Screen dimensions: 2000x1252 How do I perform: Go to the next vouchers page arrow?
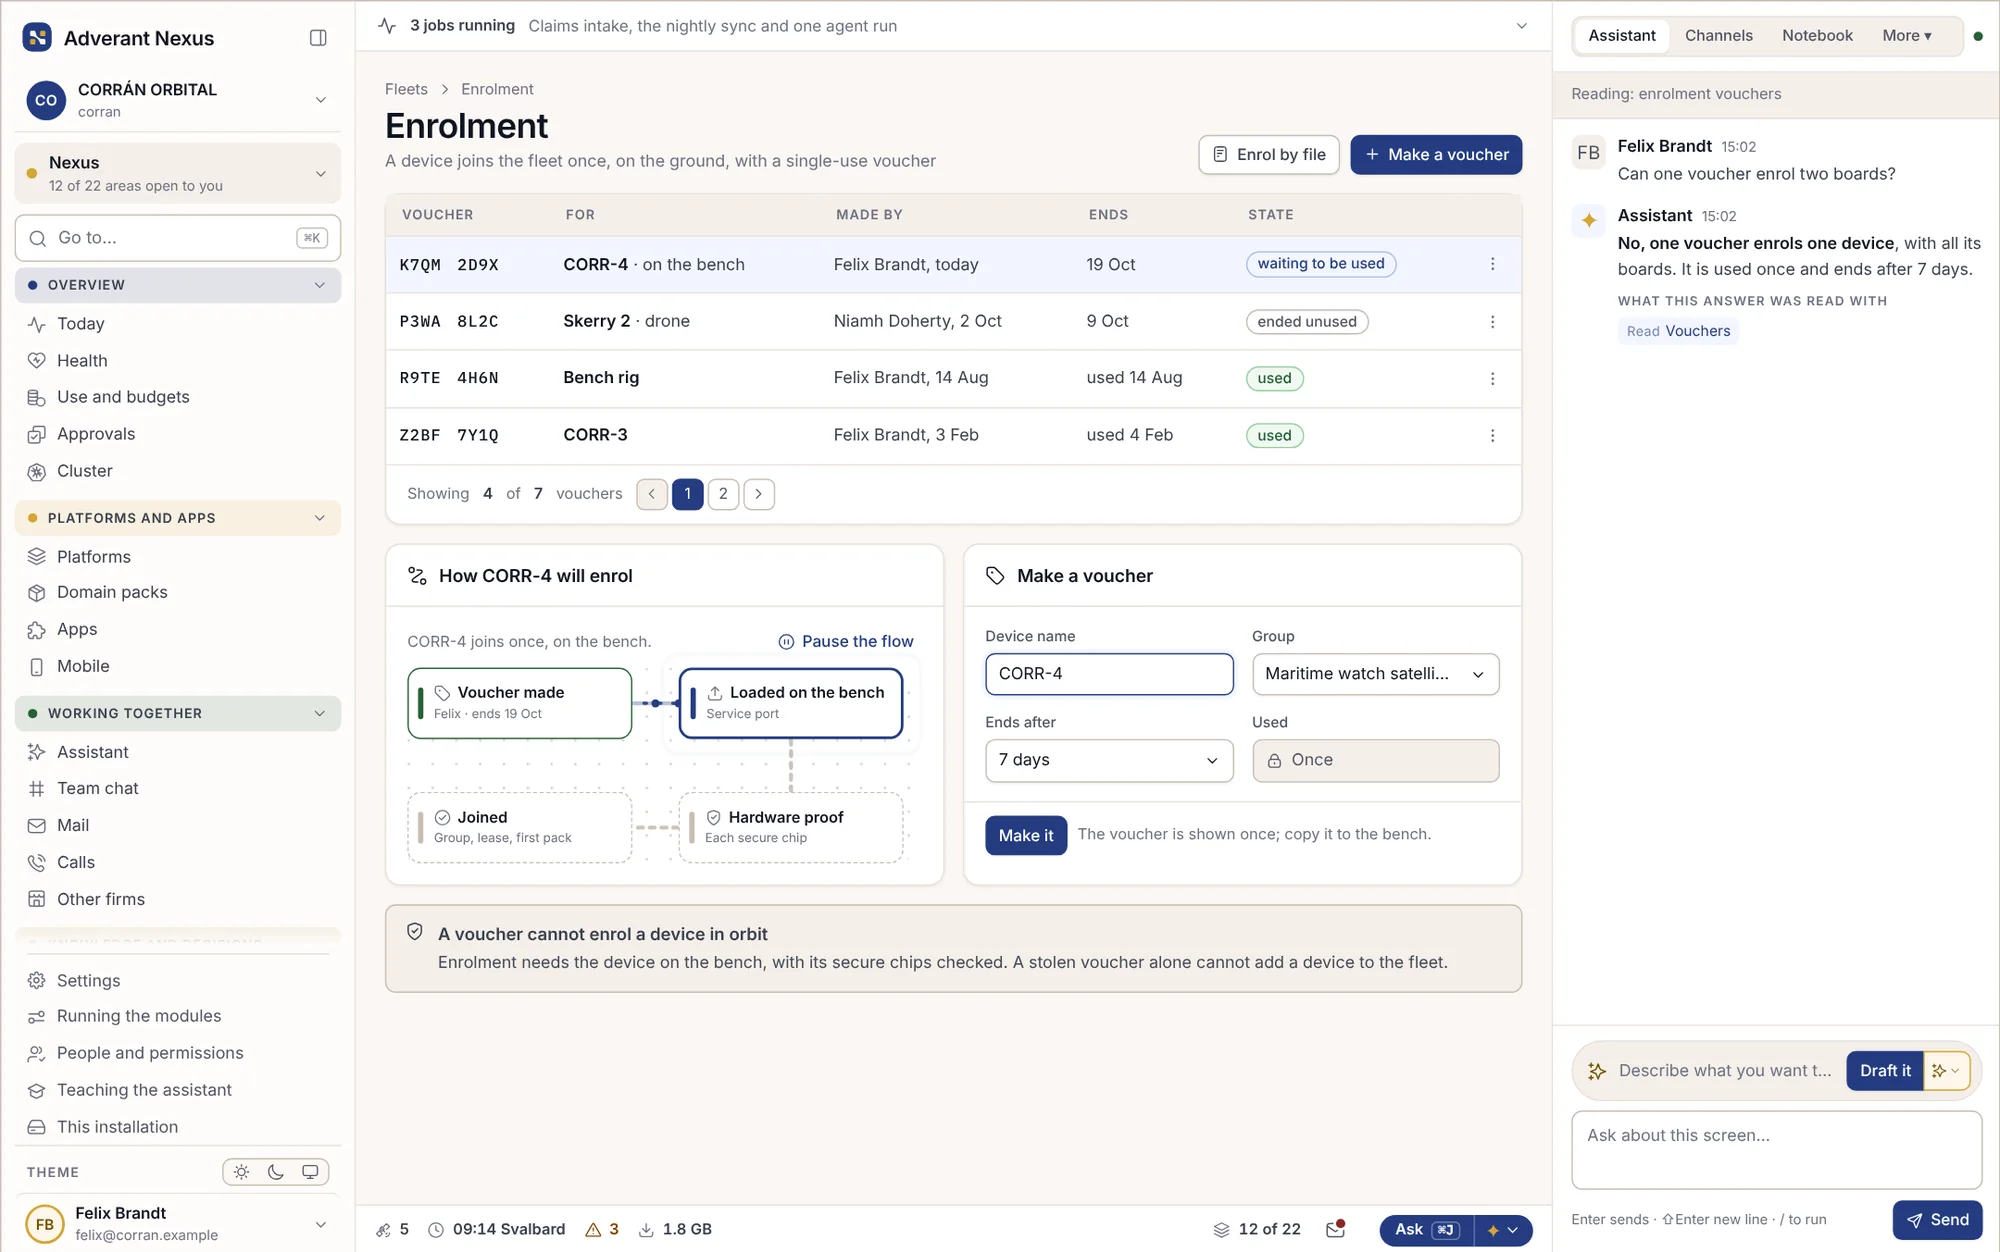click(x=759, y=494)
